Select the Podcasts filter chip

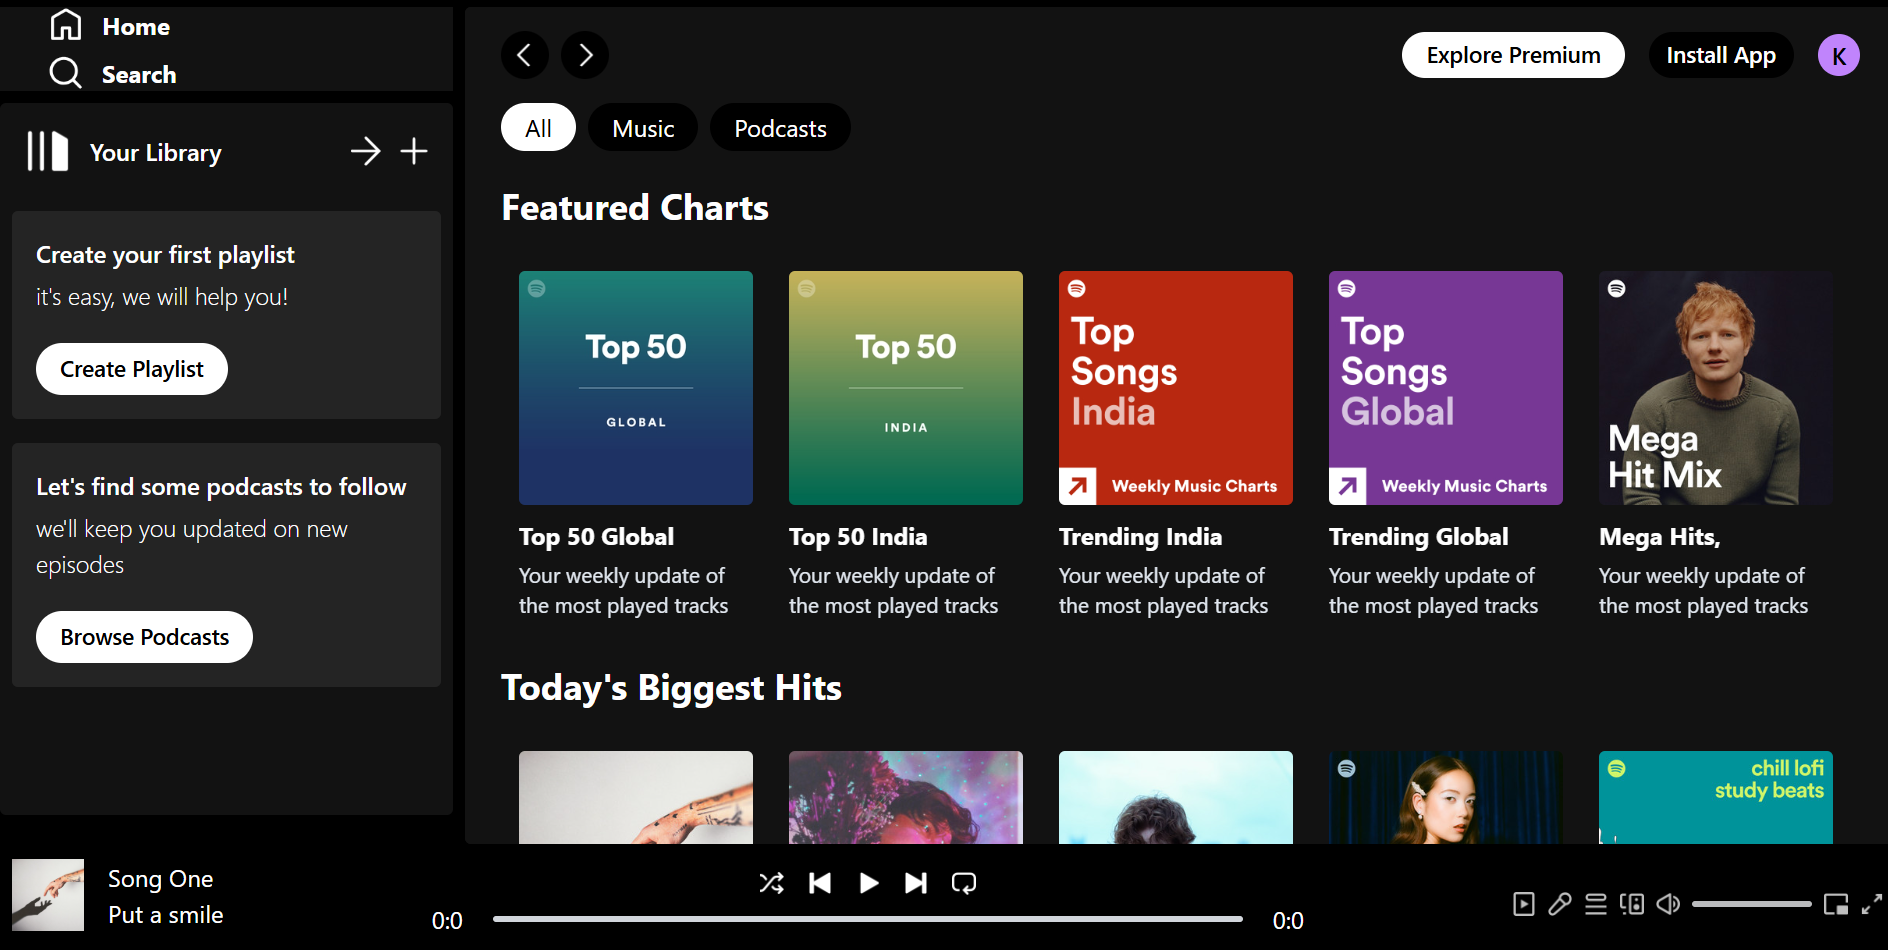pos(780,128)
